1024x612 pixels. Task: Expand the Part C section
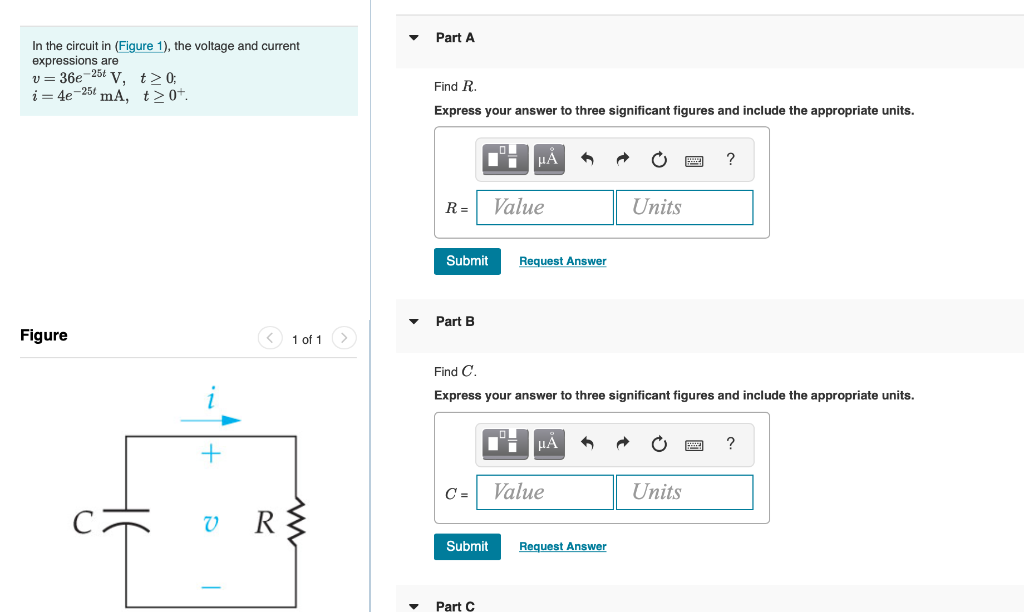pyautogui.click(x=413, y=605)
